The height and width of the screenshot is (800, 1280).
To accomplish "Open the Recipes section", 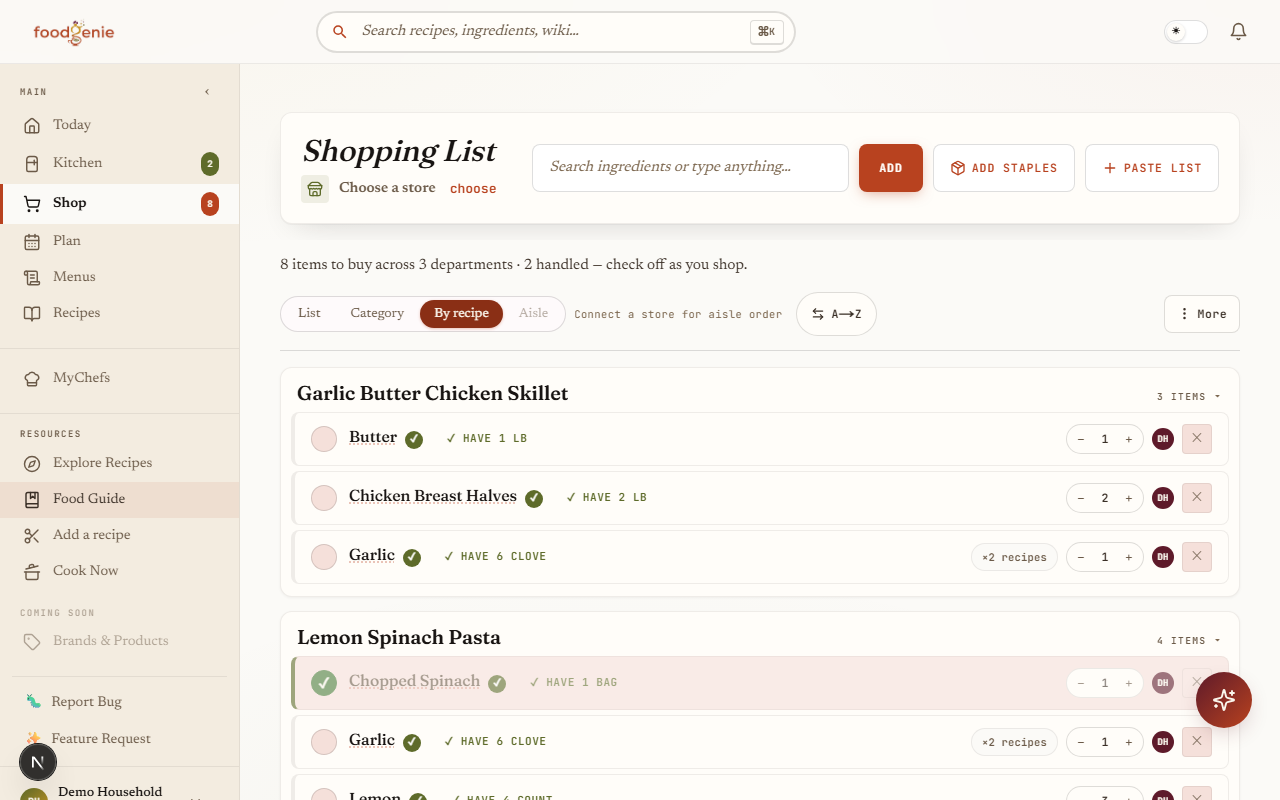I will coord(120,313).
